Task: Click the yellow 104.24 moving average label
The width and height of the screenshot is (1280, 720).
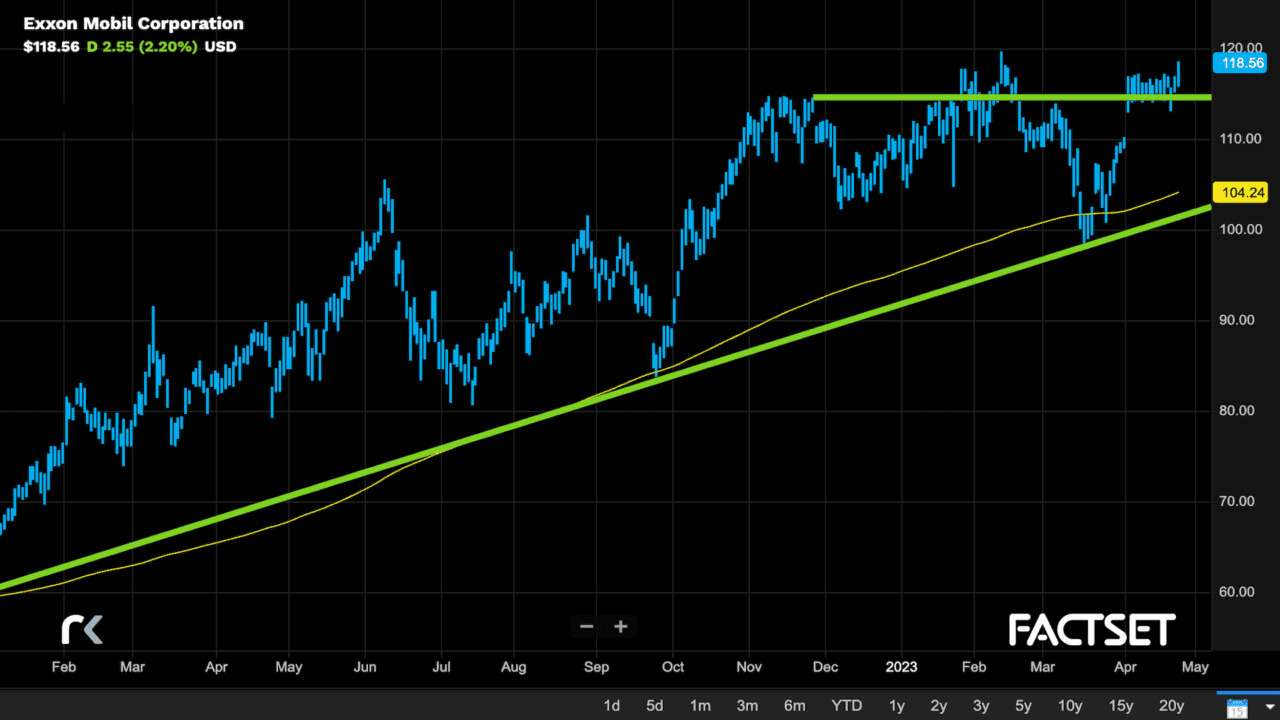Action: coord(1239,193)
